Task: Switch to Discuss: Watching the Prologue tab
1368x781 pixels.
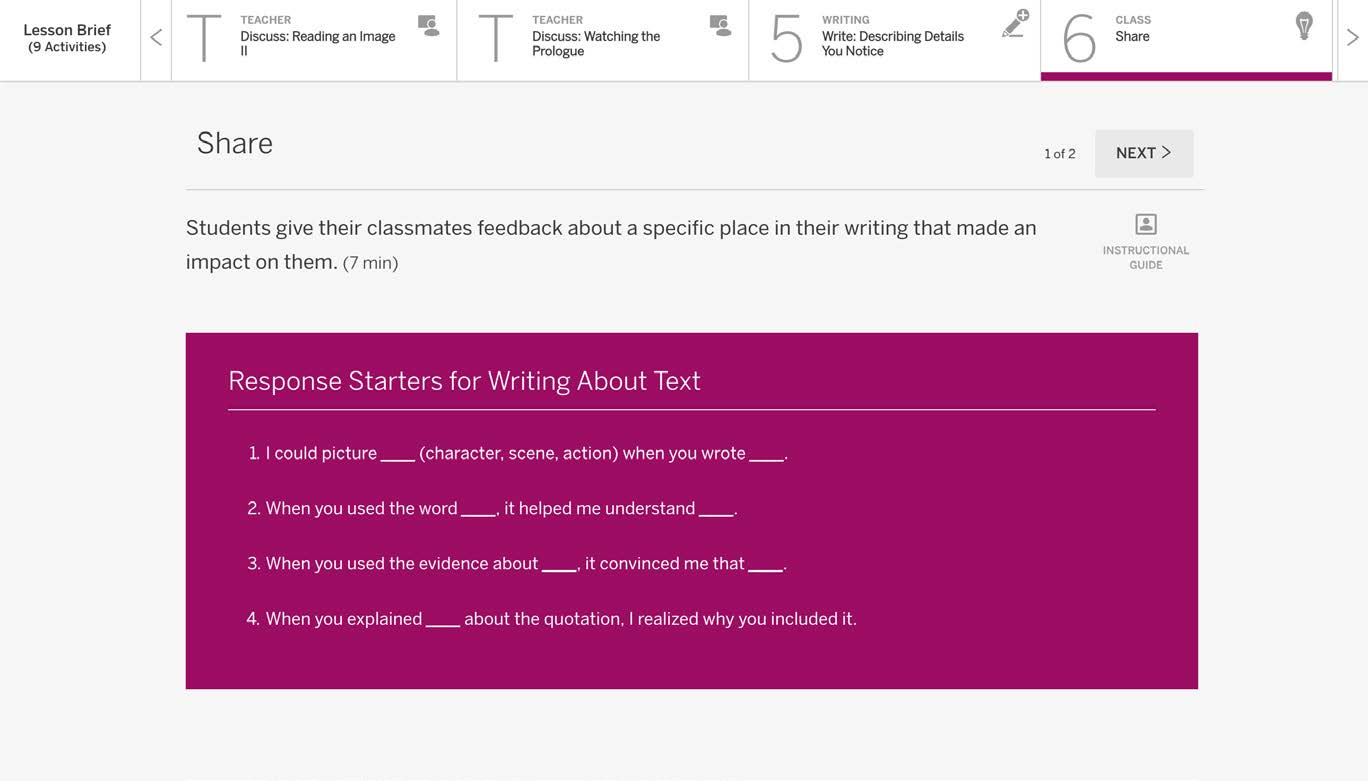Action: click(x=603, y=40)
